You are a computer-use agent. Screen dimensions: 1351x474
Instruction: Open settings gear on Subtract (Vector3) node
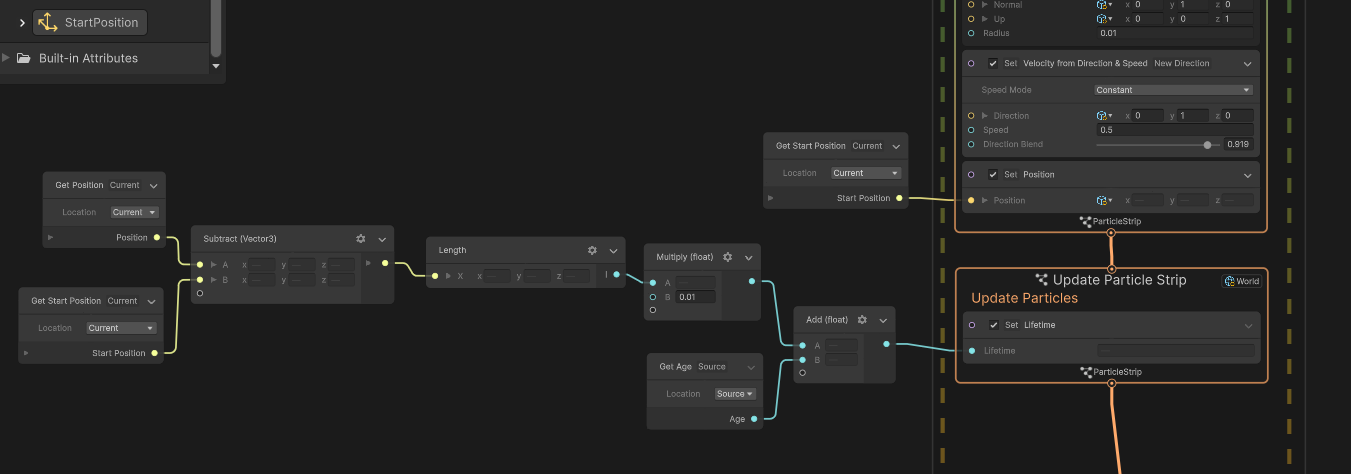pos(361,239)
